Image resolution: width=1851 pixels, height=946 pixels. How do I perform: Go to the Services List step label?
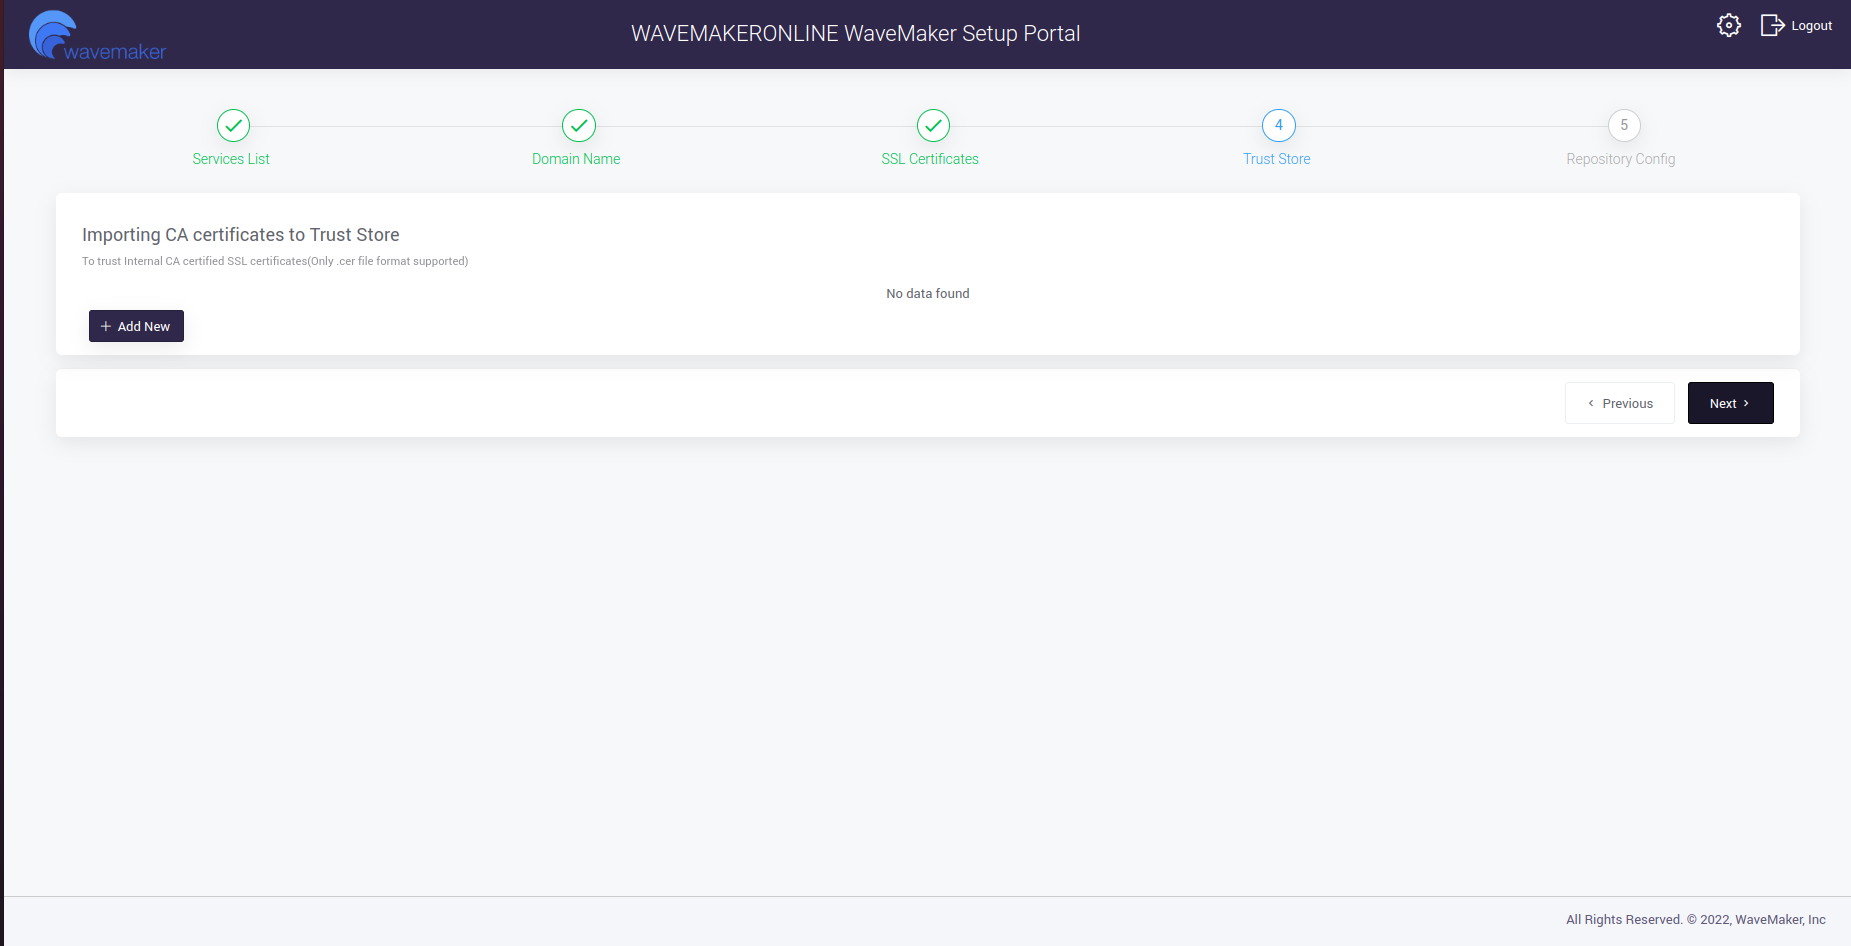(231, 159)
